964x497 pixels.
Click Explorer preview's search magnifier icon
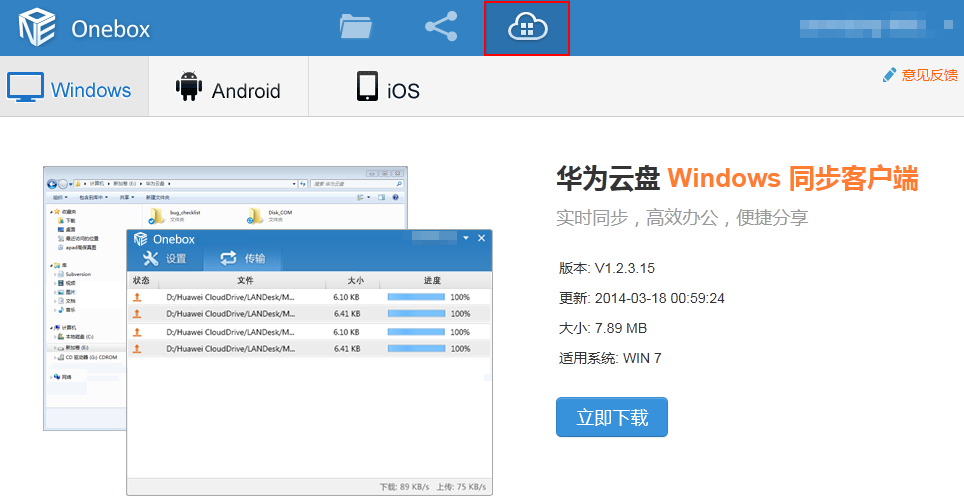tap(399, 183)
